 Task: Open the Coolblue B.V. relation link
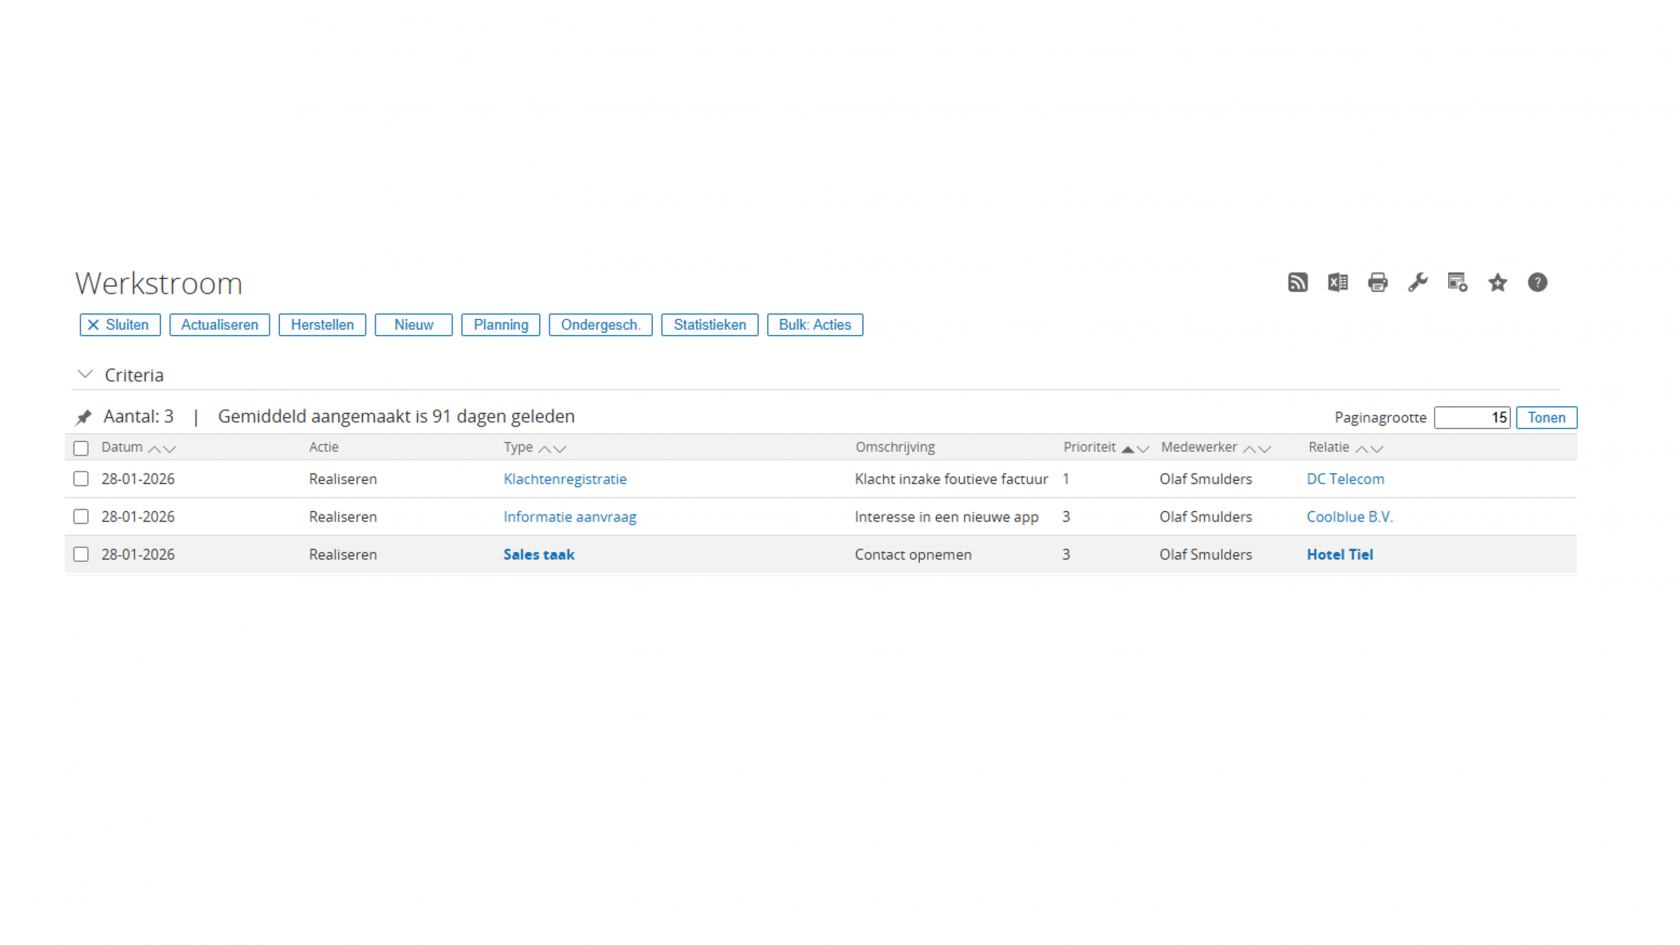[x=1349, y=517]
